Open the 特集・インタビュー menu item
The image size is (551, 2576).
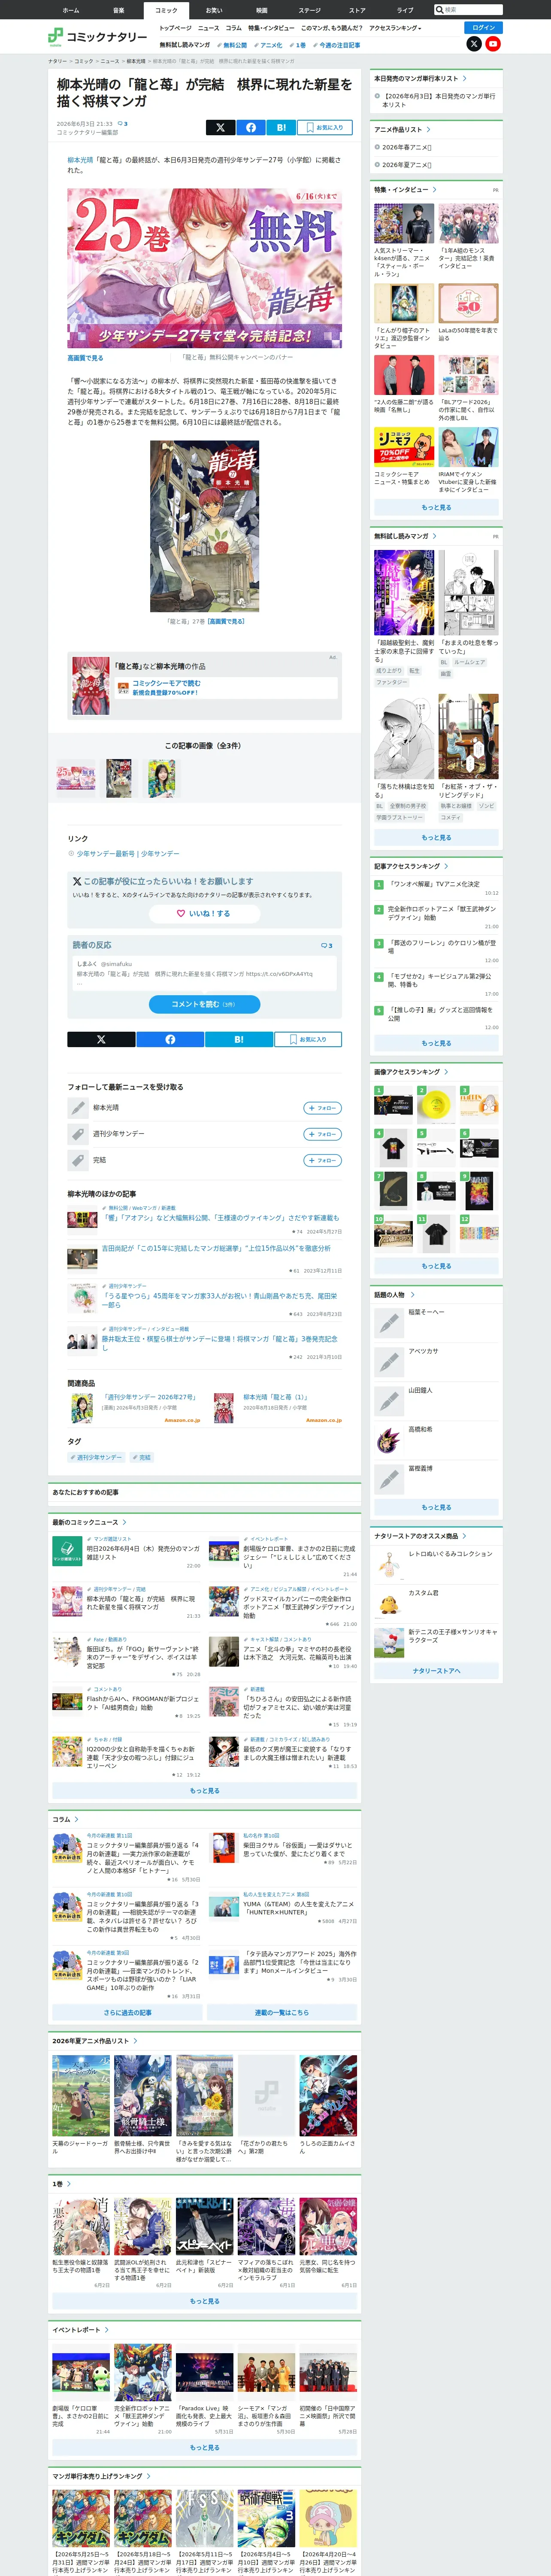pyautogui.click(x=271, y=28)
